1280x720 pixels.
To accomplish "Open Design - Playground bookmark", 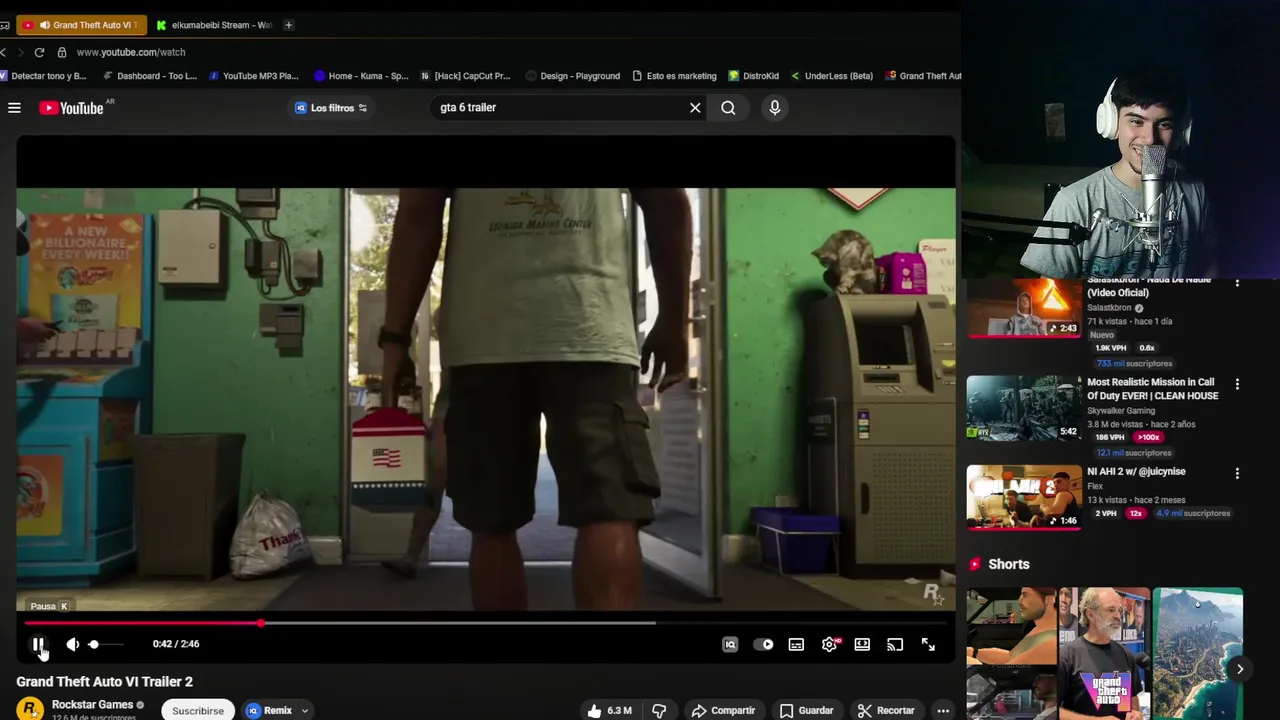I will pos(573,76).
